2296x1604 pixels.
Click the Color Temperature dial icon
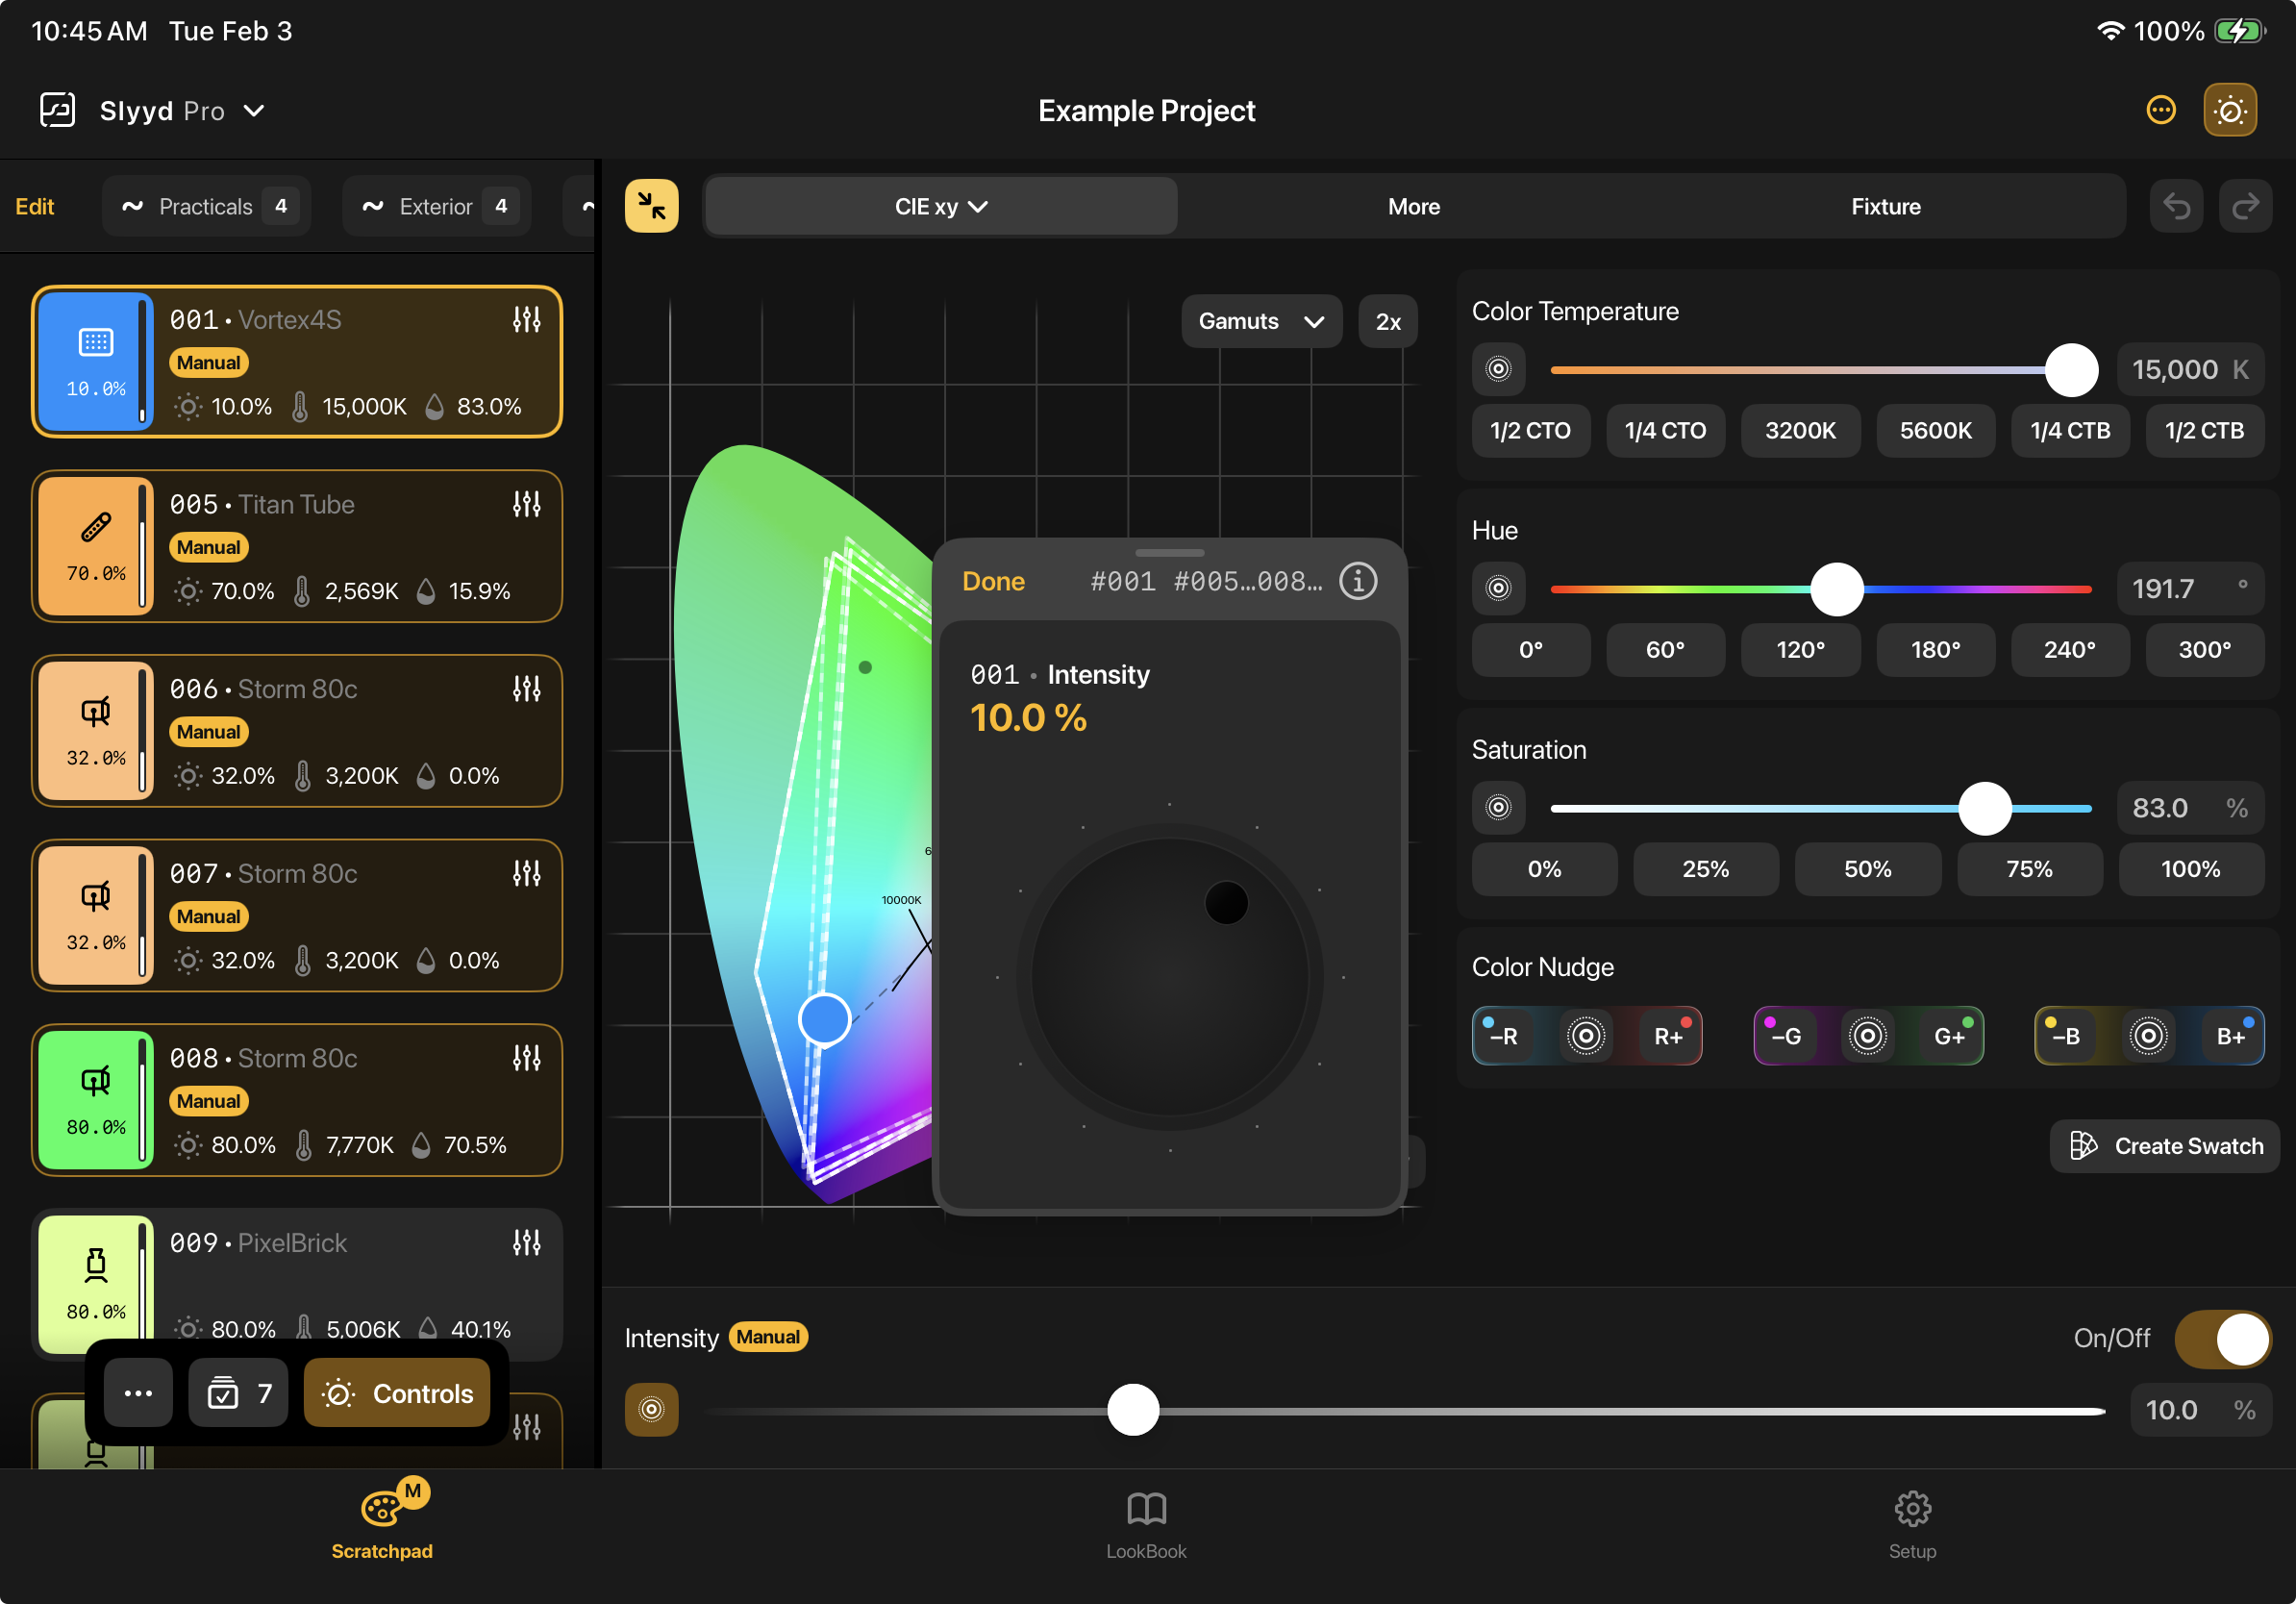(1497, 369)
